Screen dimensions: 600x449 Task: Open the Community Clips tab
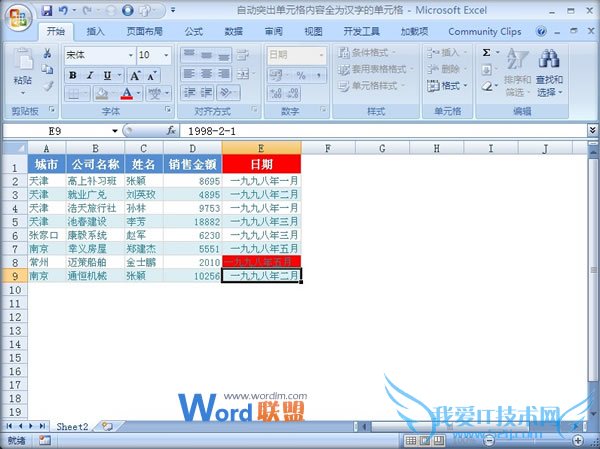click(485, 31)
